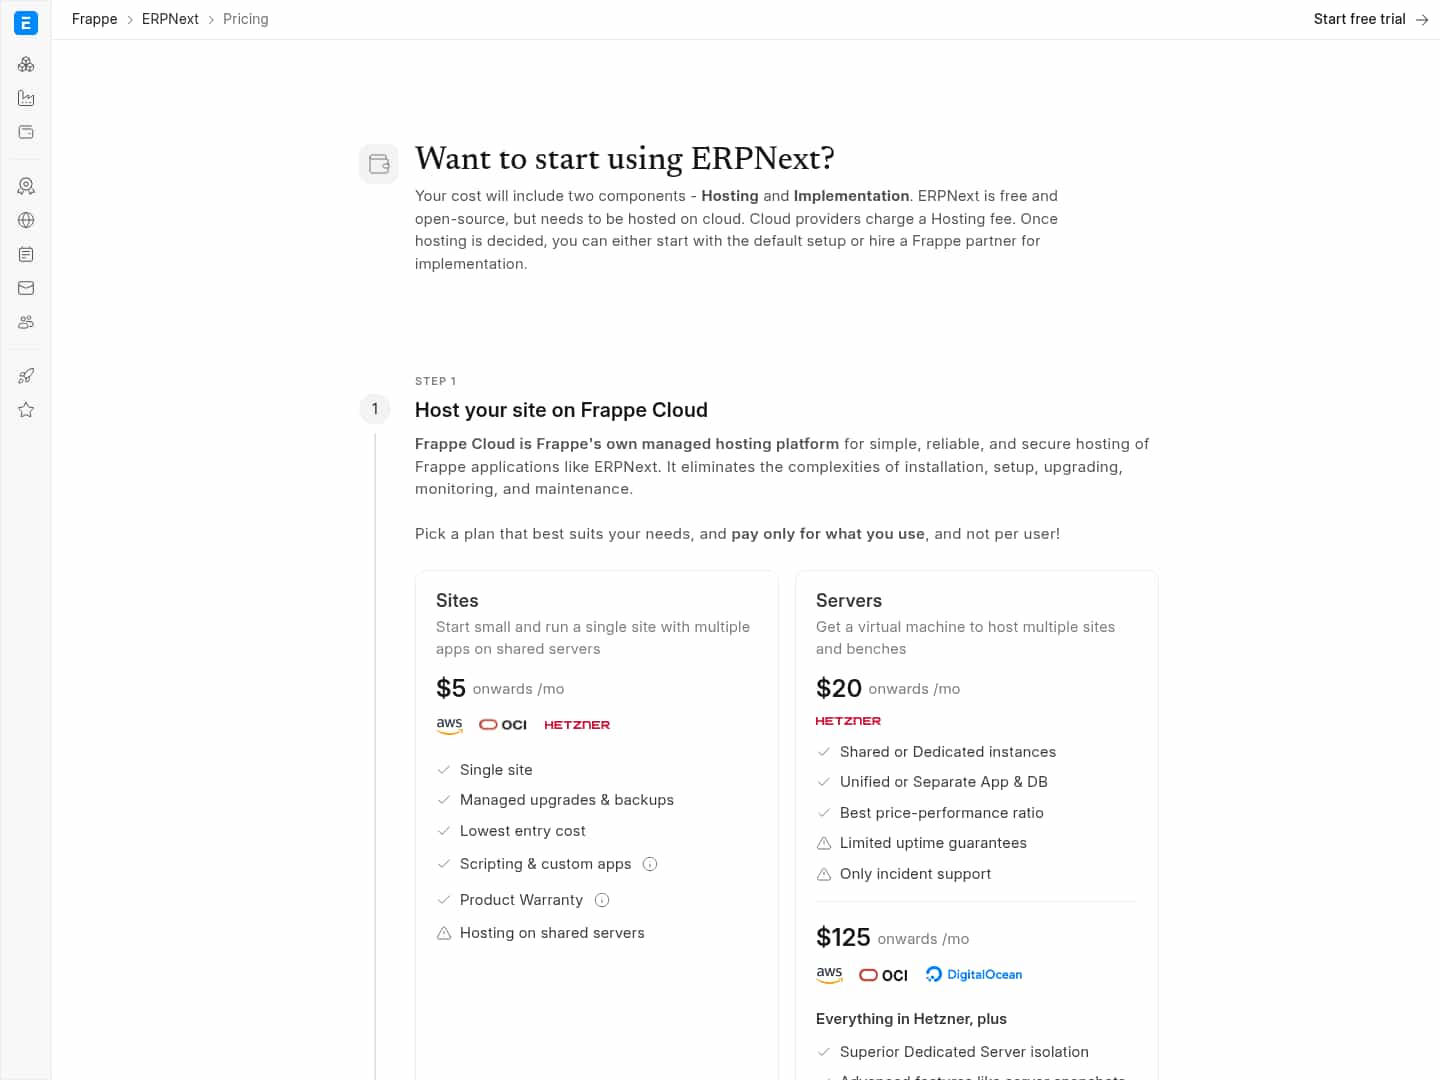Click the Start free trial link
1440x1080 pixels.
click(1358, 19)
